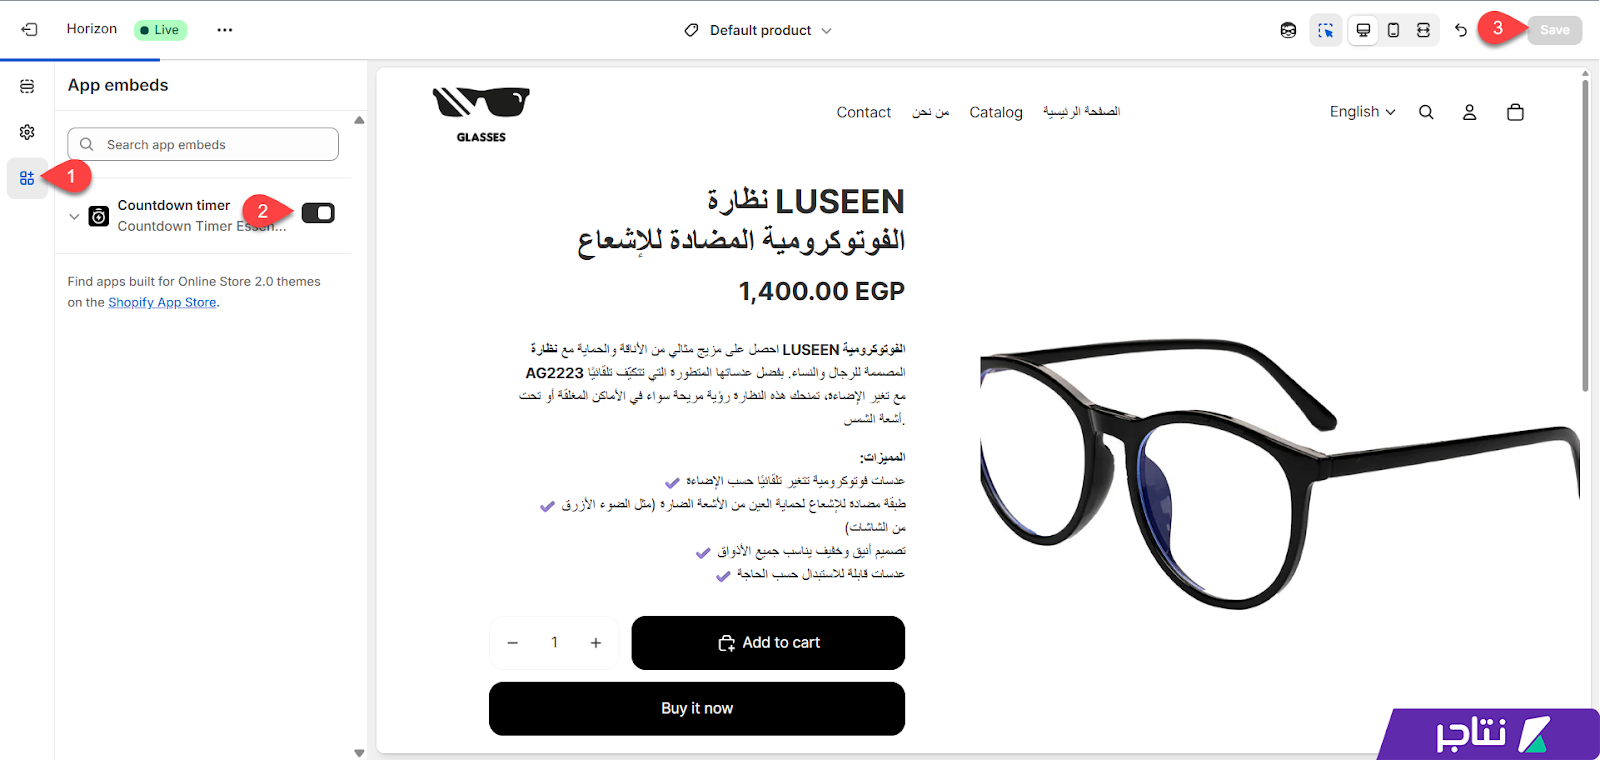
Task: Open App embeds sidebar icon
Action: [27, 178]
